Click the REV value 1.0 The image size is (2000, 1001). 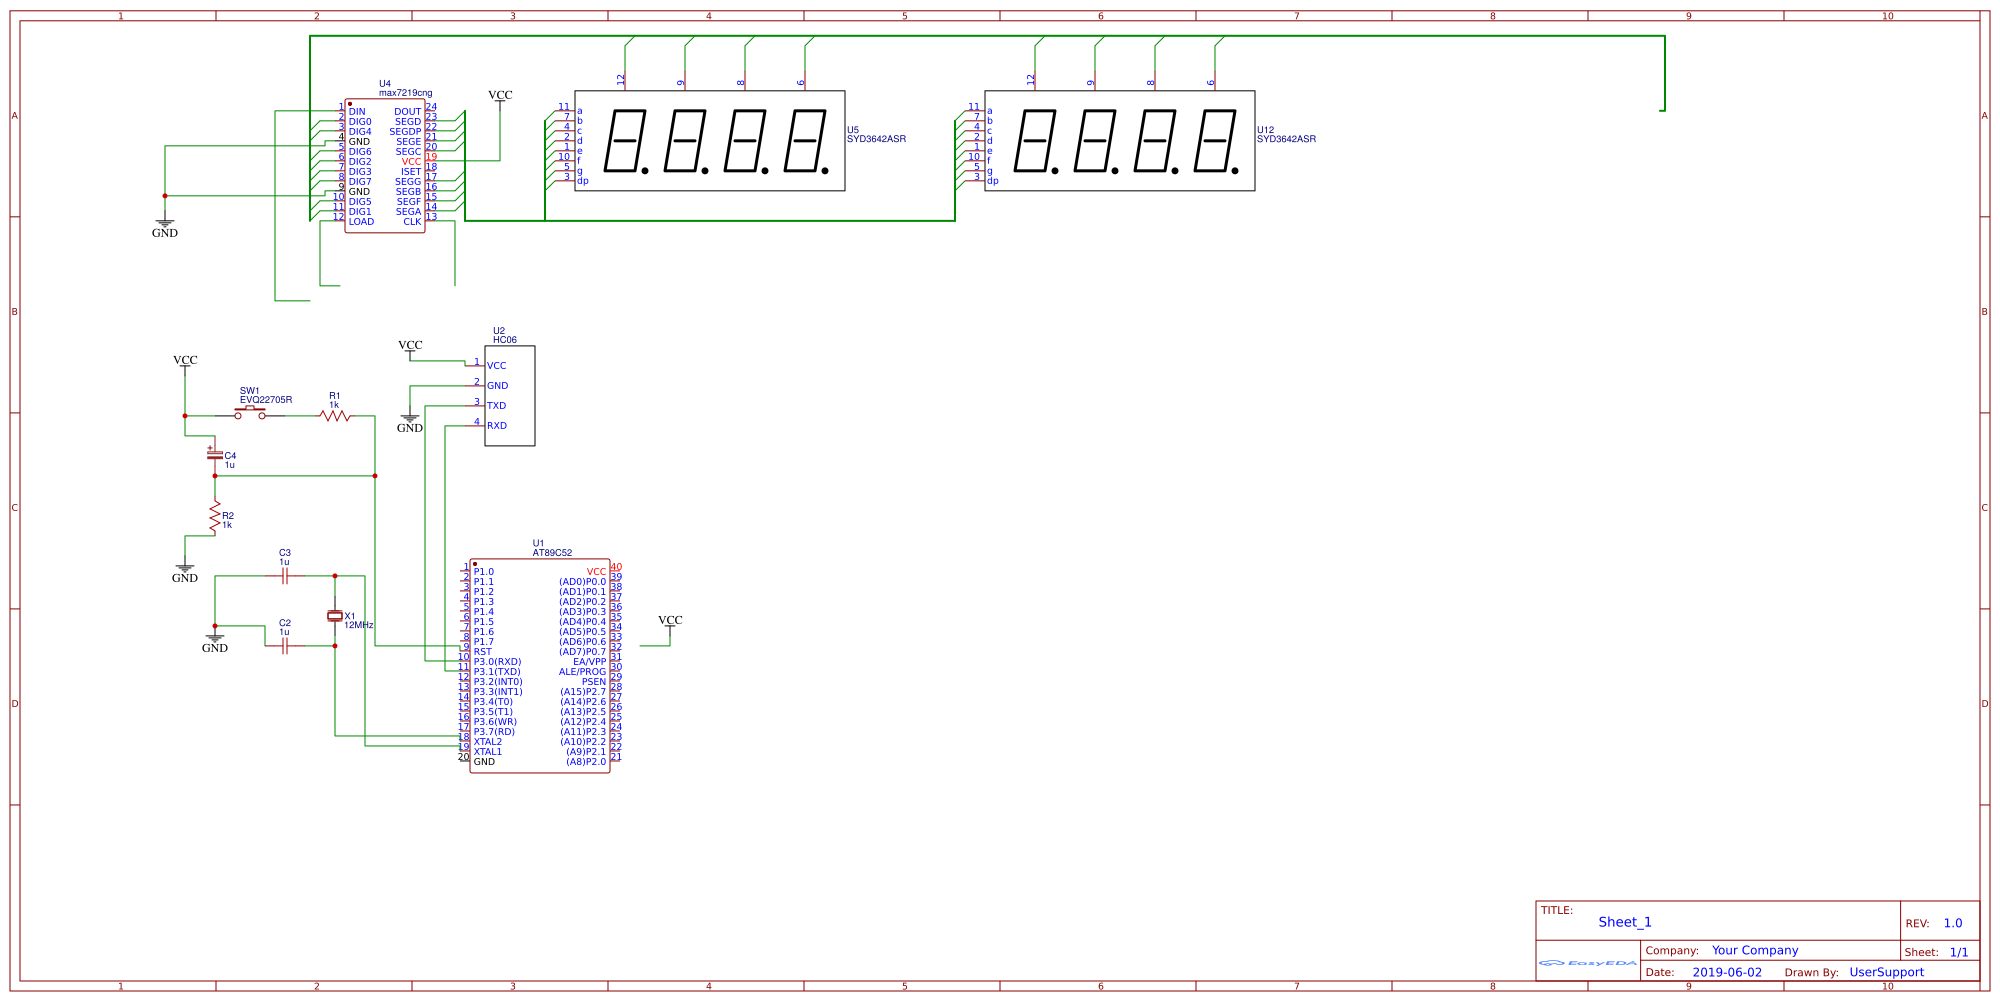pyautogui.click(x=1953, y=923)
